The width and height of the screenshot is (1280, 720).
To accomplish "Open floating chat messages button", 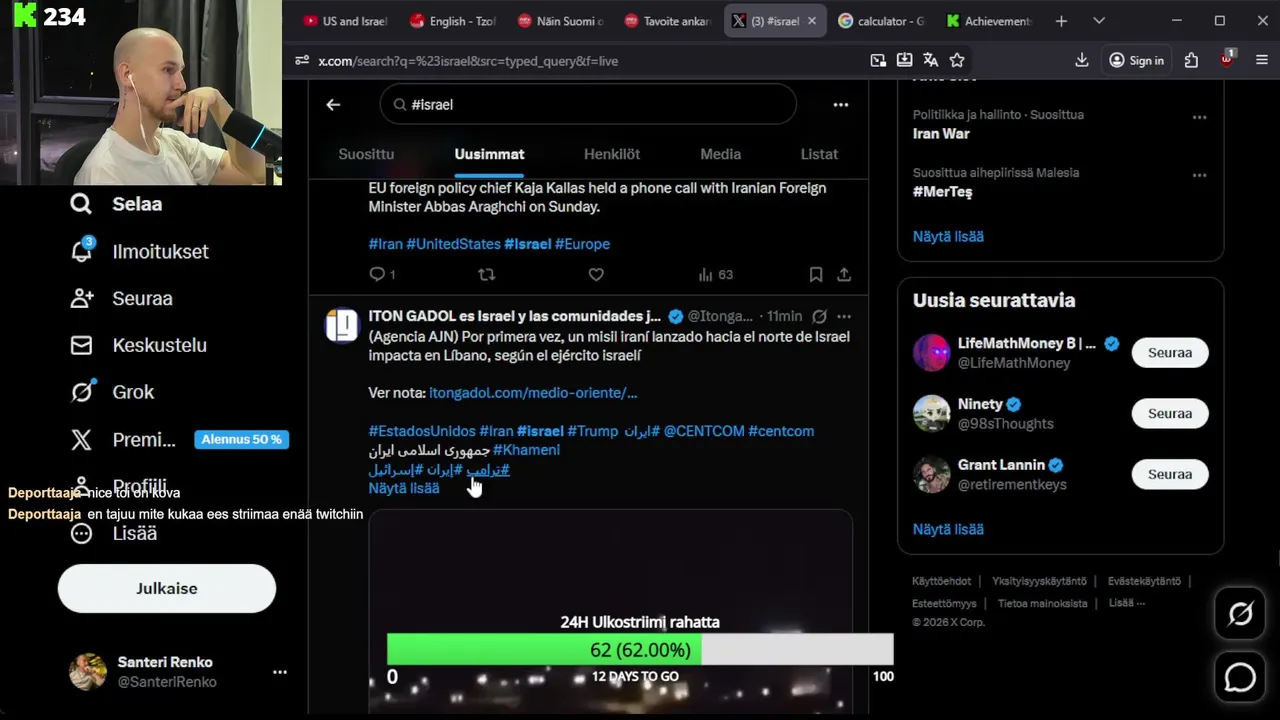I will coord(1240,677).
